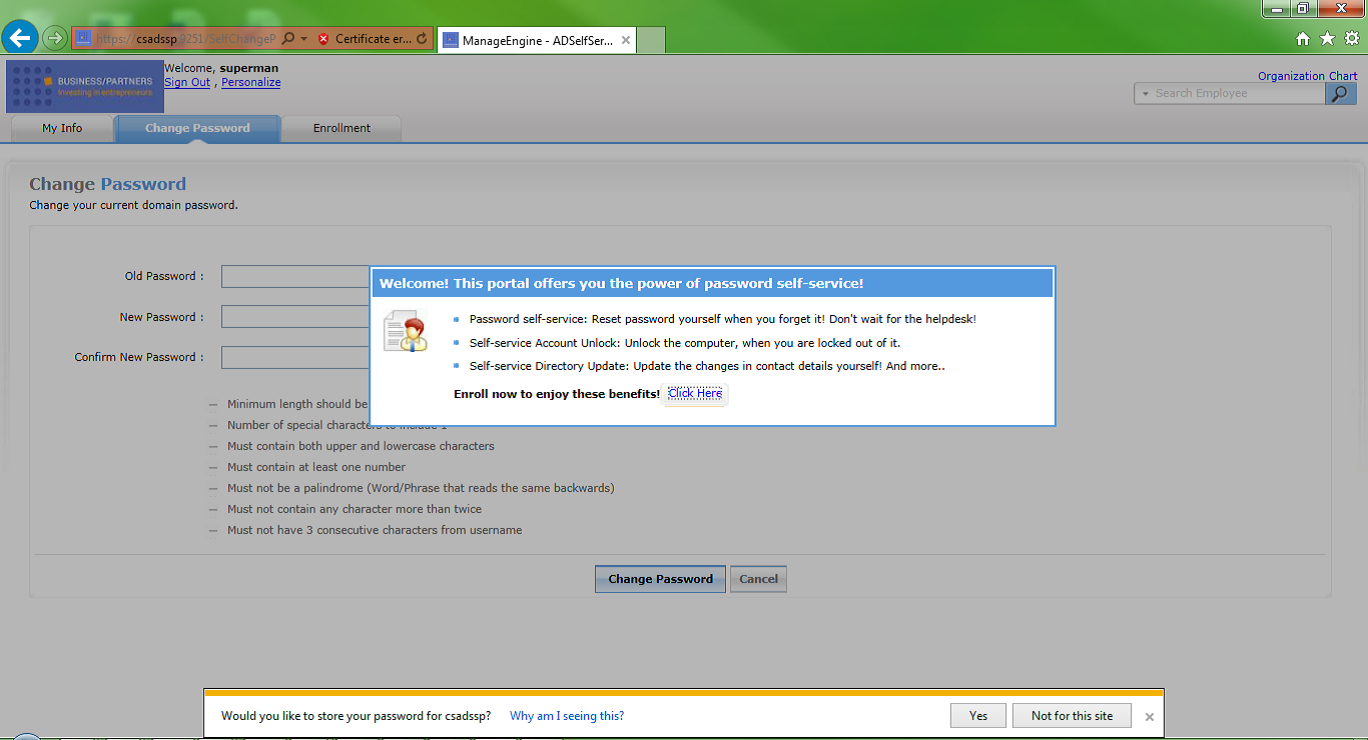Click the 'Self-service Directory Update' bullet text
The image size is (1368, 740).
point(707,366)
